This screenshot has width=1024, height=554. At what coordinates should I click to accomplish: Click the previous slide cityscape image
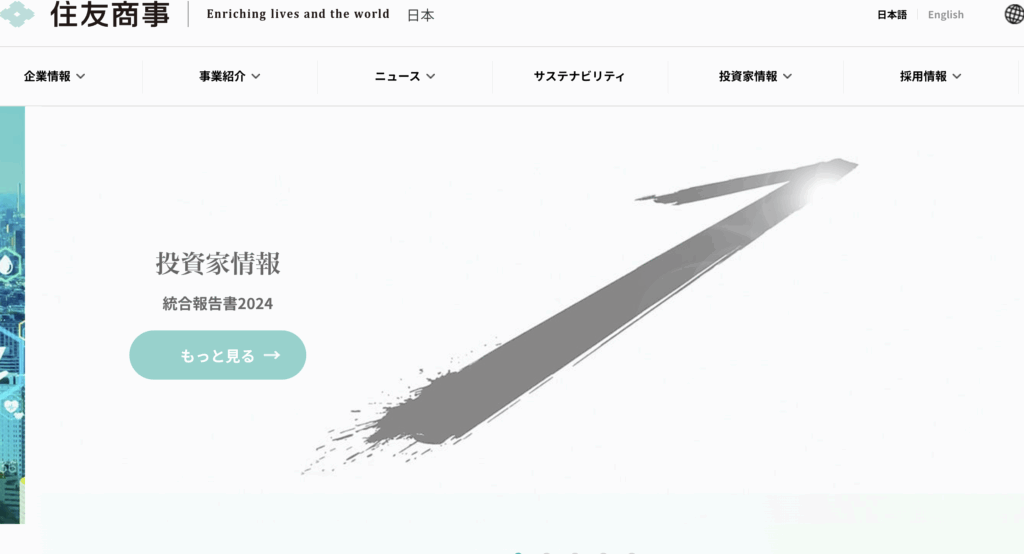click(12, 315)
